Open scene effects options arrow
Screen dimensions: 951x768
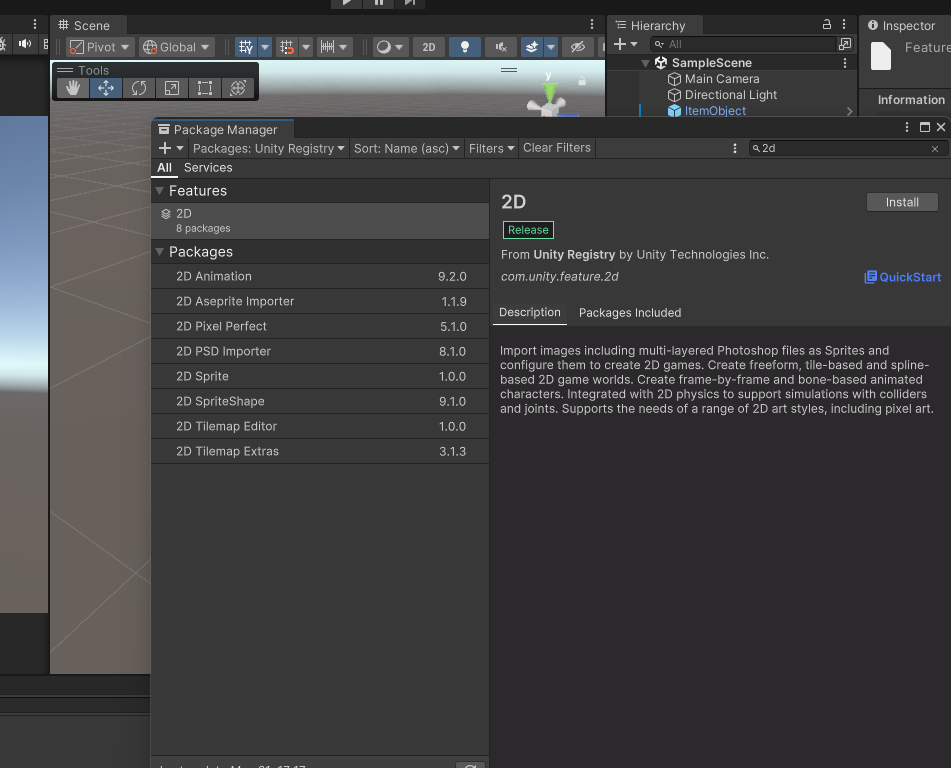tap(551, 47)
